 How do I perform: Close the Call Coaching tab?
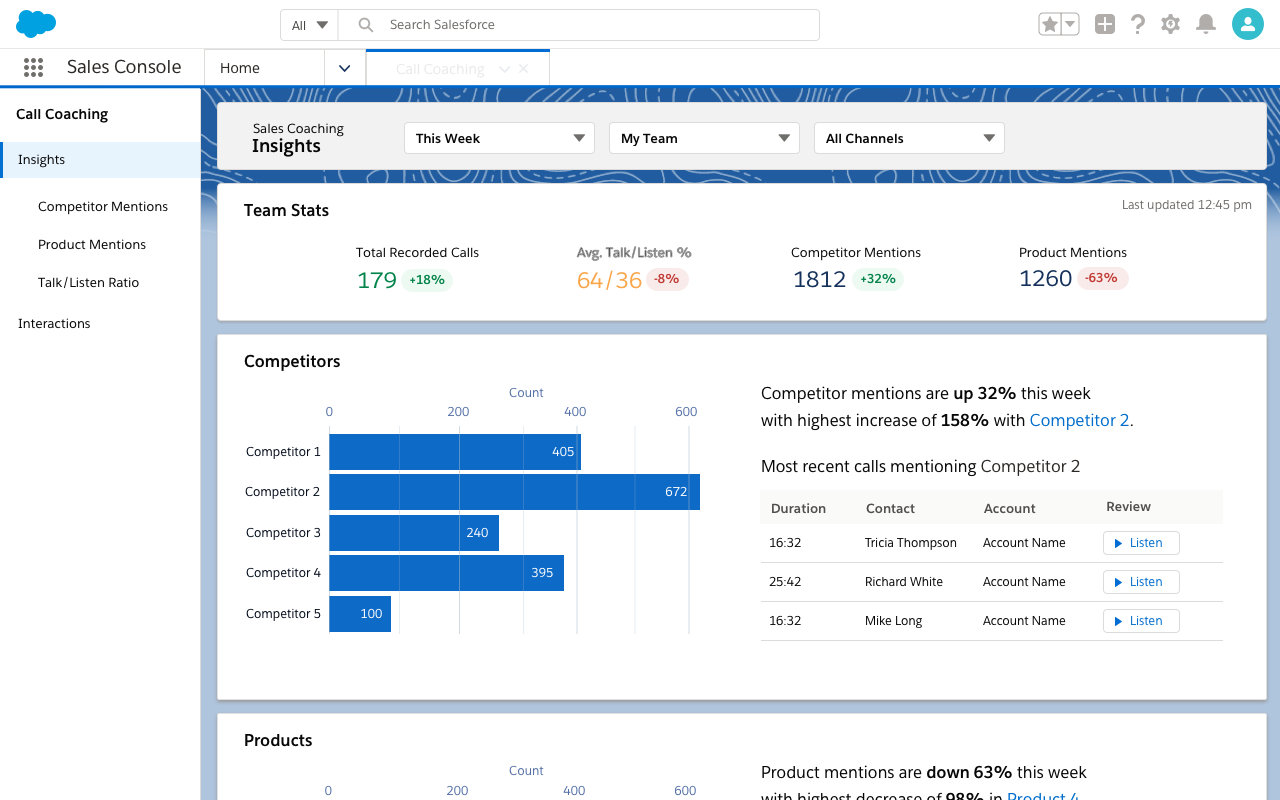[x=524, y=69]
